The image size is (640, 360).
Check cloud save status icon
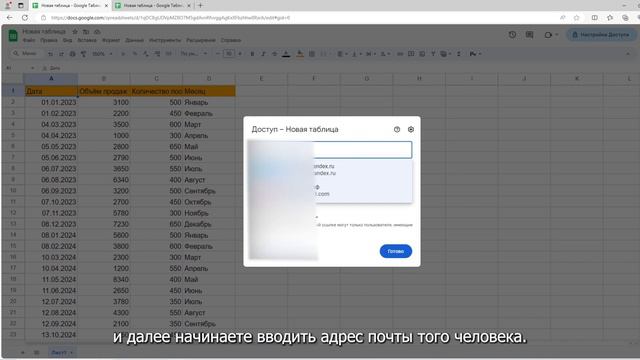[97, 31]
